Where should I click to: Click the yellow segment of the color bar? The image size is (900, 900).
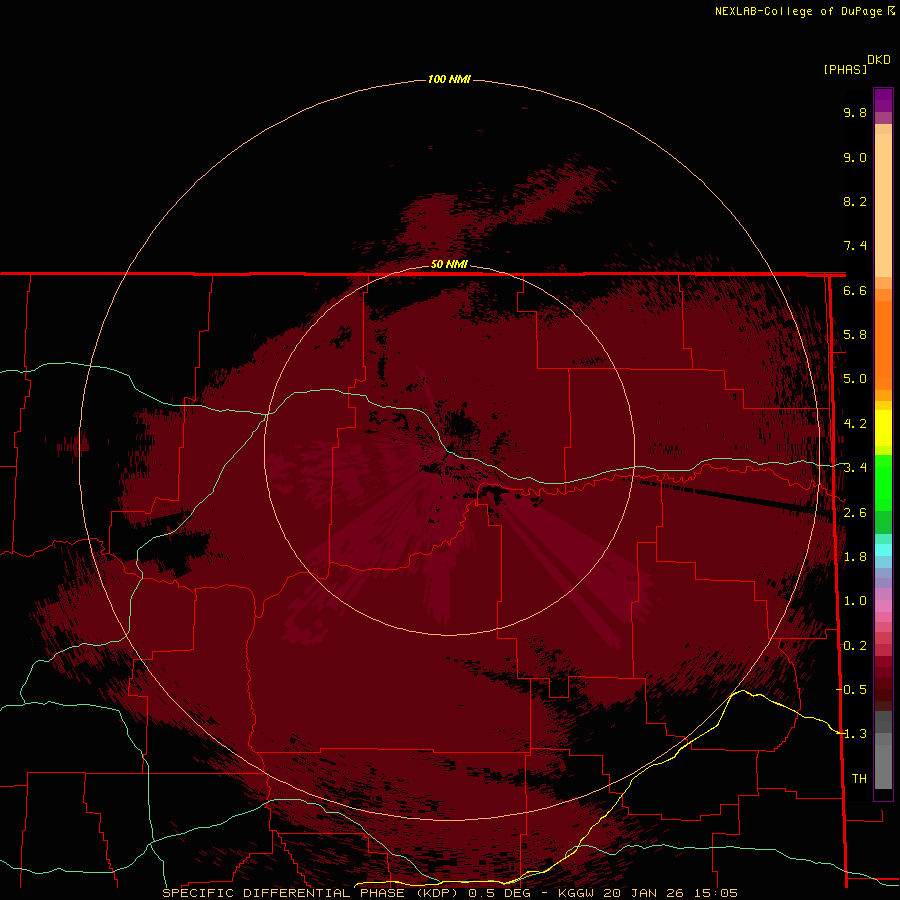[x=883, y=428]
